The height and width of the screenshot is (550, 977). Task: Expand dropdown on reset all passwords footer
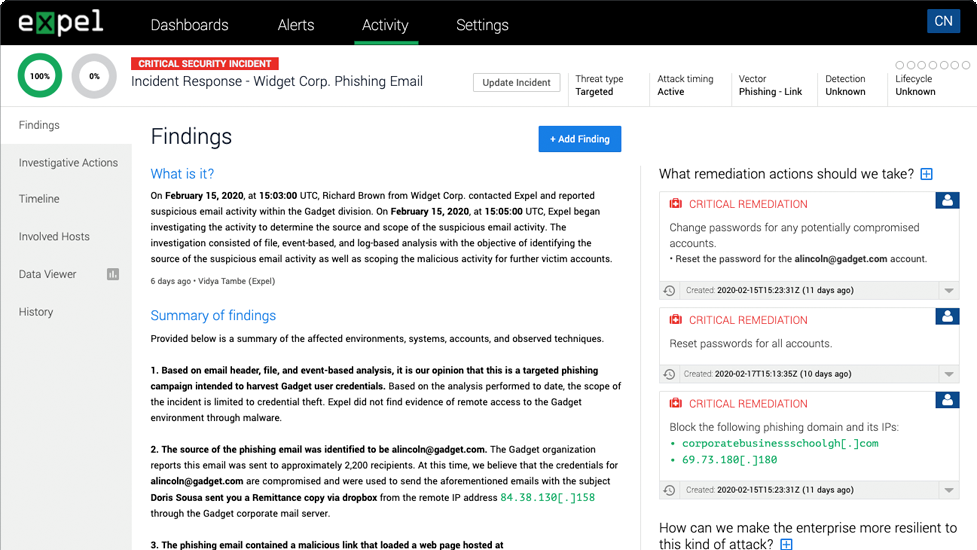pyautogui.click(x=948, y=374)
